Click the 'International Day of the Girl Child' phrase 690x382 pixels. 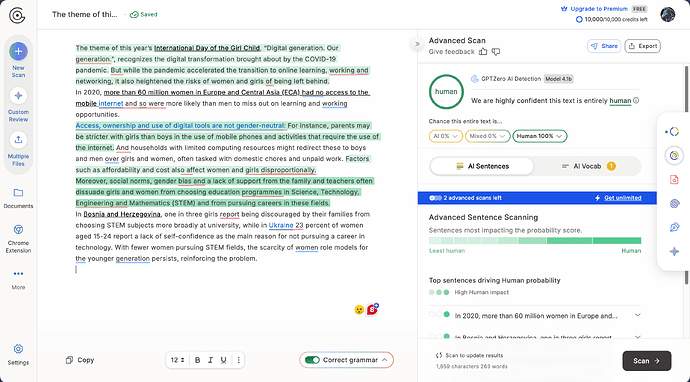[207, 48]
